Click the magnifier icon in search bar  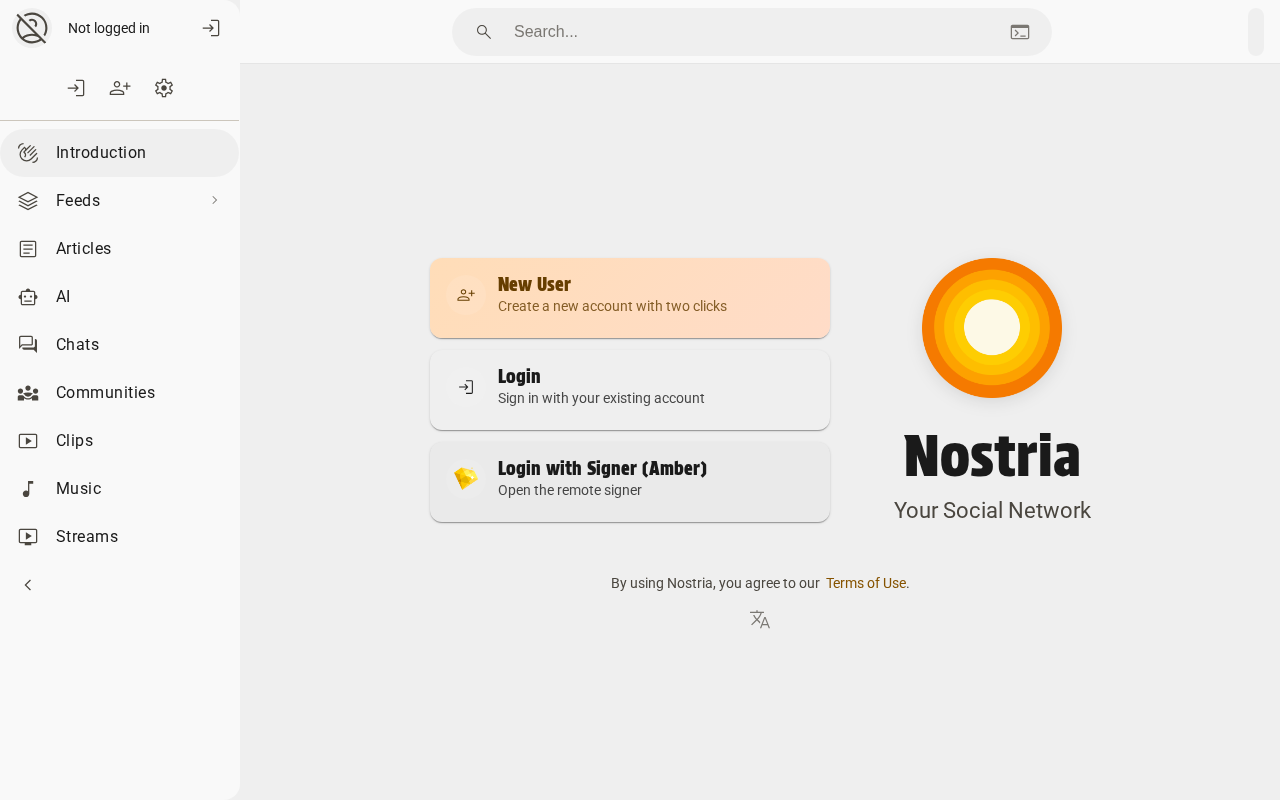[484, 32]
